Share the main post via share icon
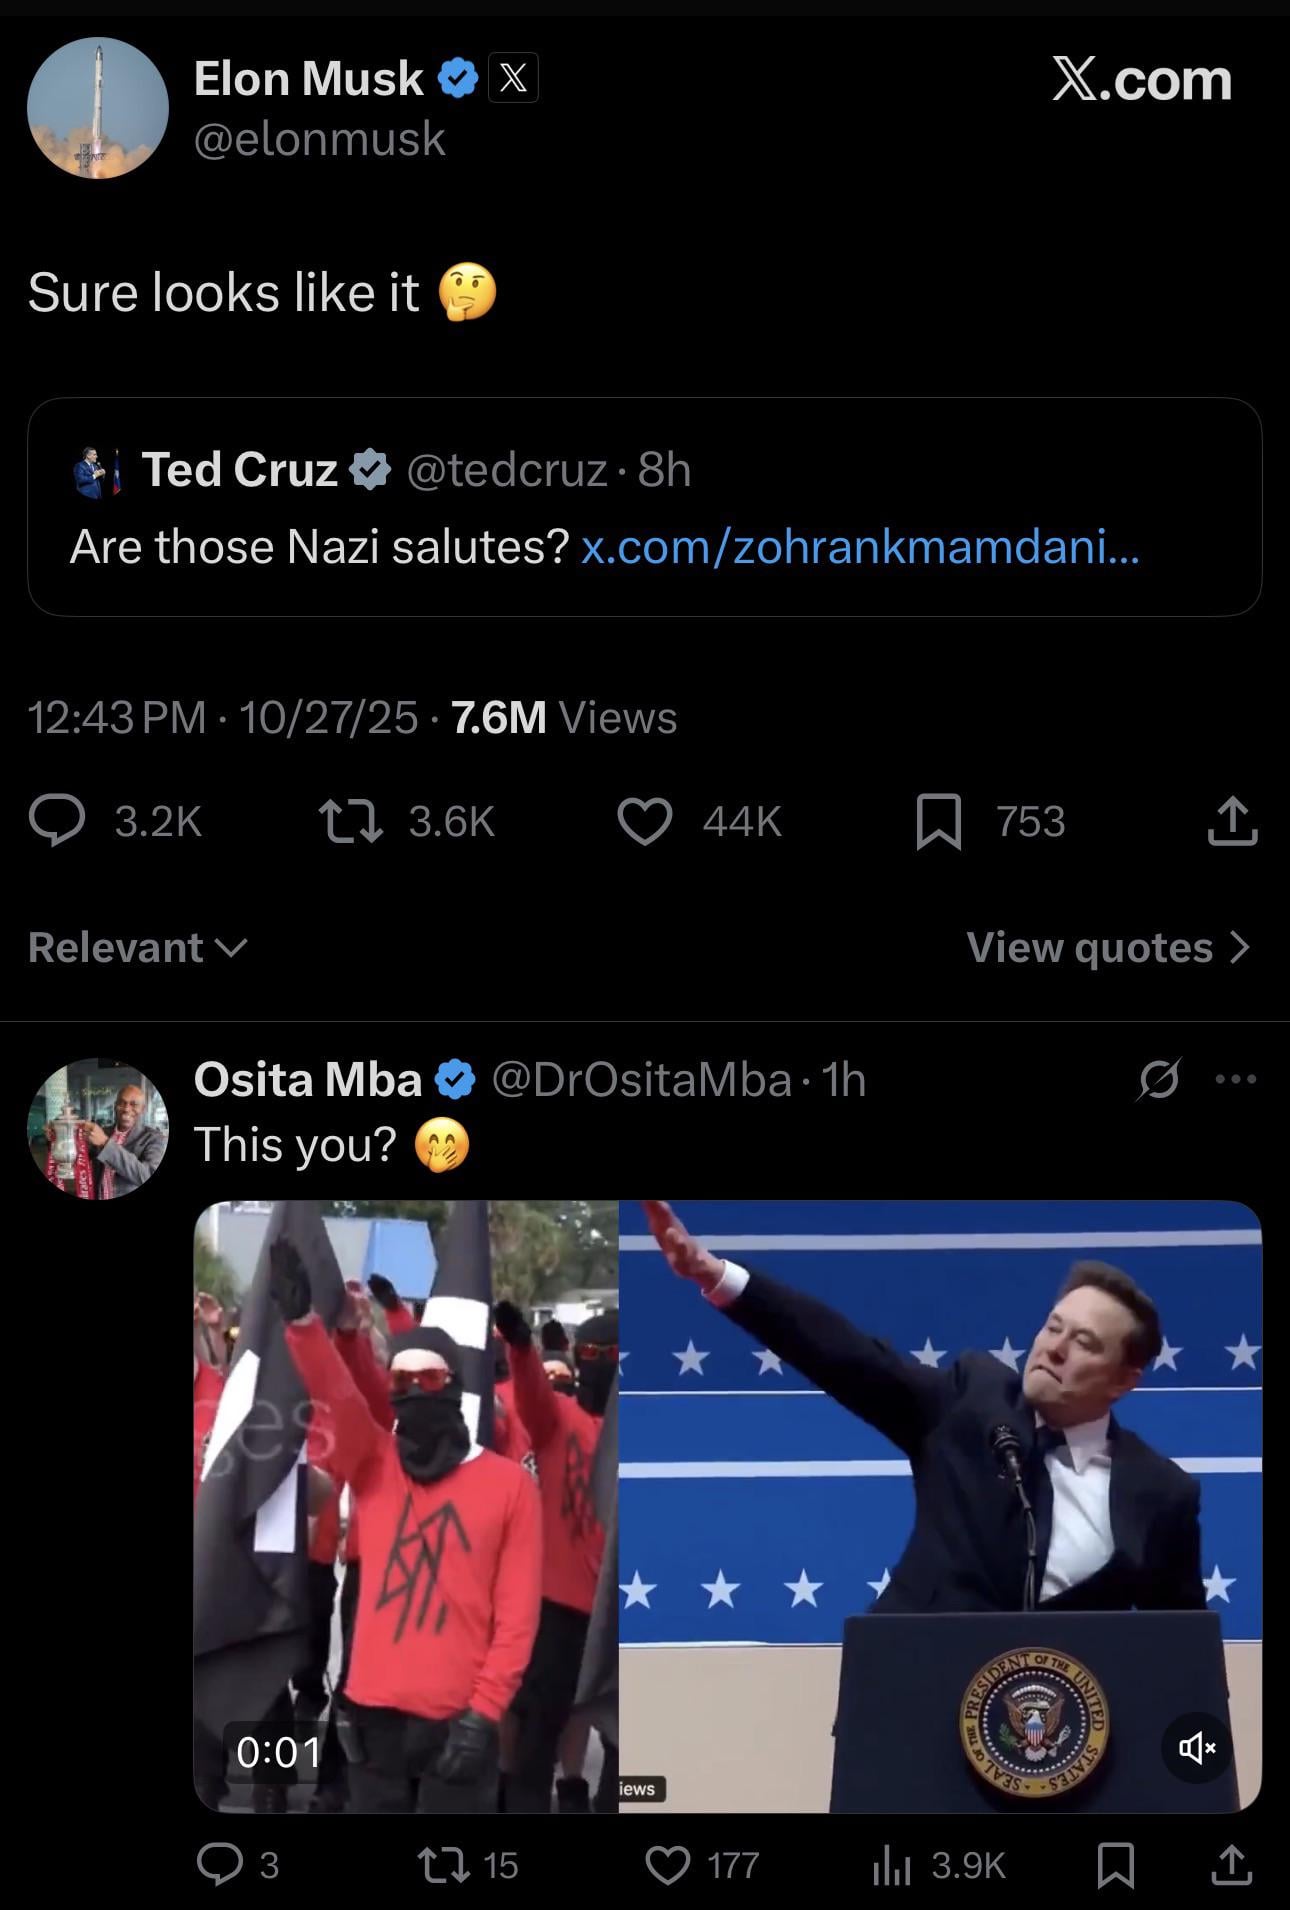Image resolution: width=1290 pixels, height=1910 pixels. [1232, 822]
